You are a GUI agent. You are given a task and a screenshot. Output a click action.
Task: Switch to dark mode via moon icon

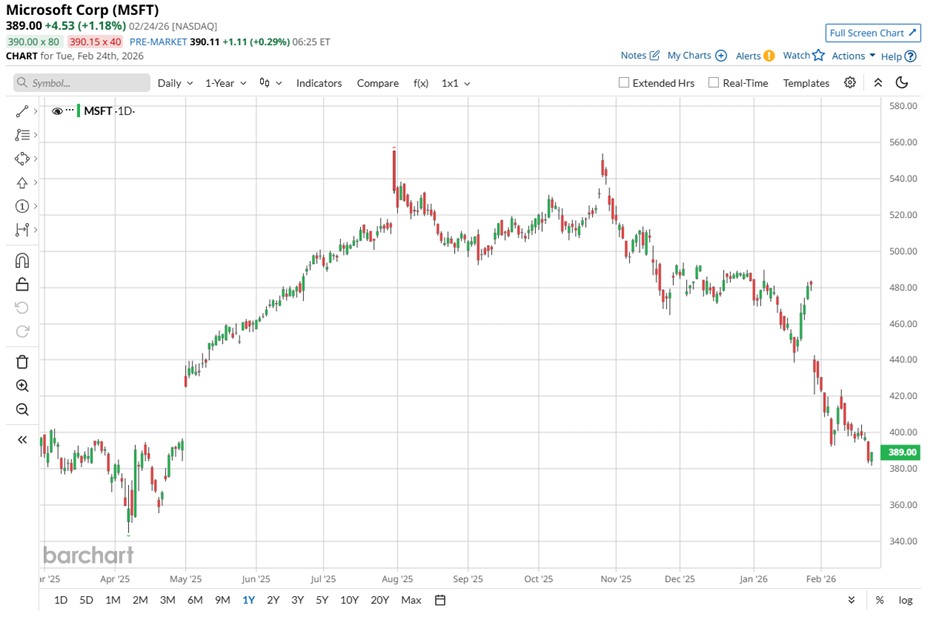pyautogui.click(x=902, y=83)
